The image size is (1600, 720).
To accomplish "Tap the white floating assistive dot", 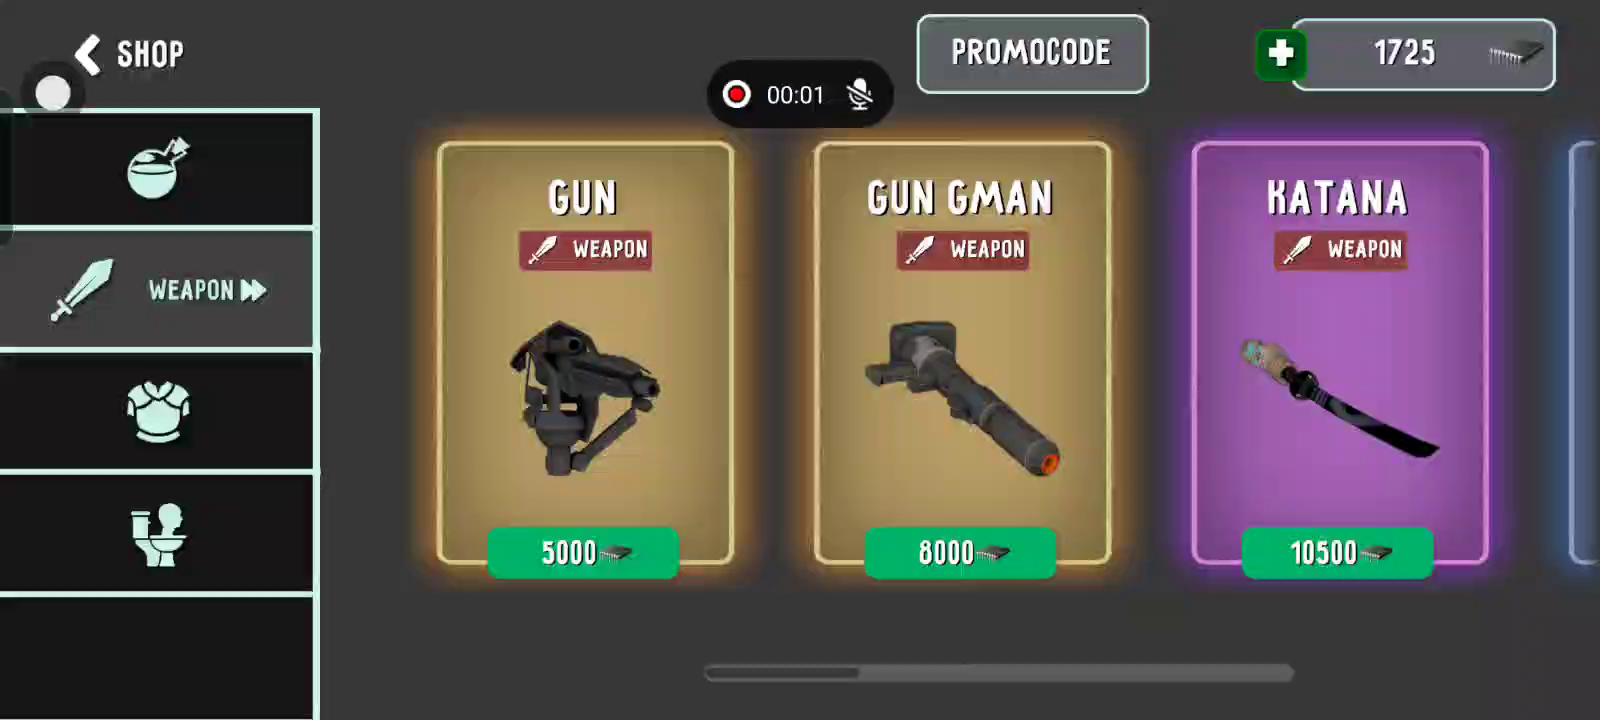I will tap(53, 93).
